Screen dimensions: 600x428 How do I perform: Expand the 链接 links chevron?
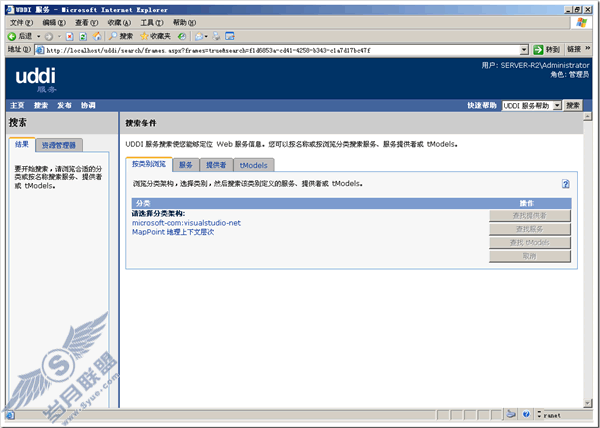(589, 48)
